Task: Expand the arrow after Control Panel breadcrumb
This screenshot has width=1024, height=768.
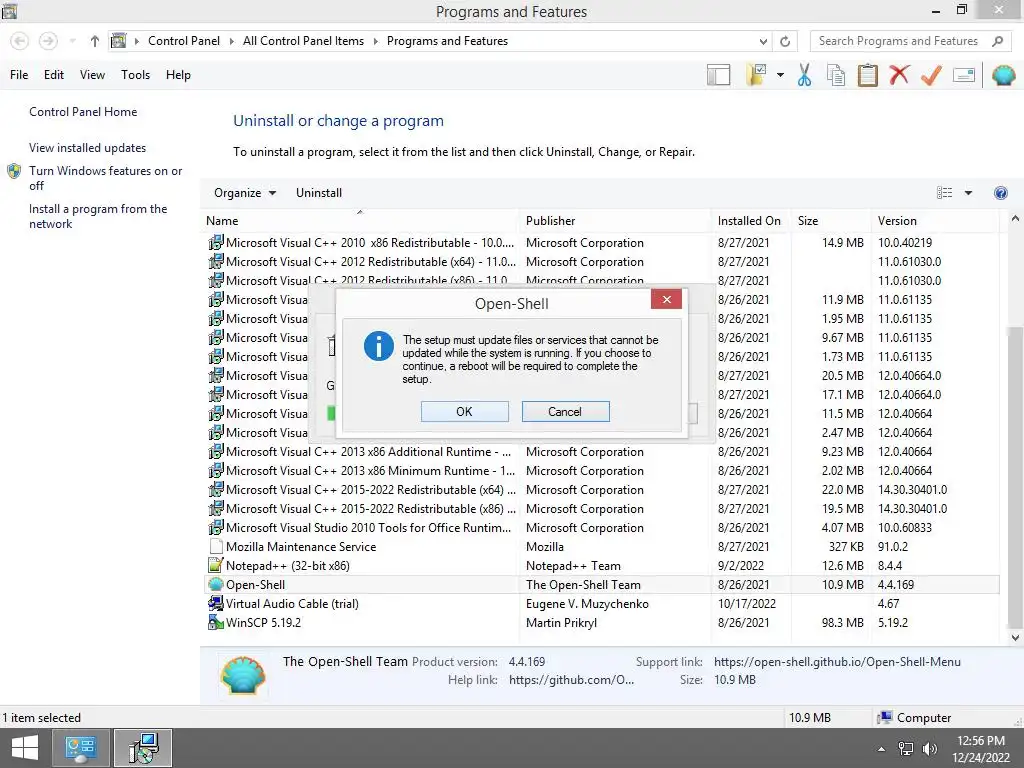Action: pos(231,41)
